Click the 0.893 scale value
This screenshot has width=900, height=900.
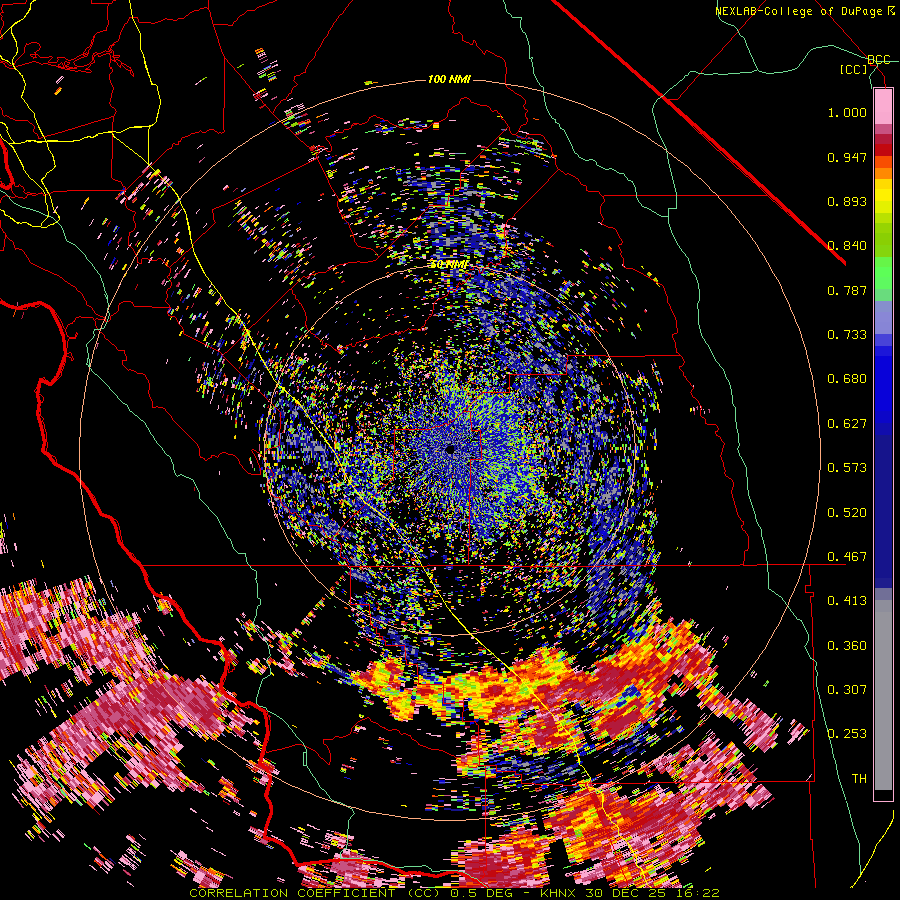[x=847, y=201]
